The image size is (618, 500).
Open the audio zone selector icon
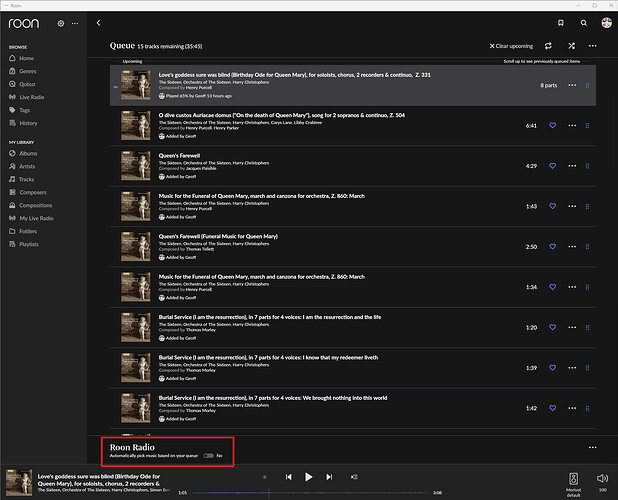pos(573,479)
